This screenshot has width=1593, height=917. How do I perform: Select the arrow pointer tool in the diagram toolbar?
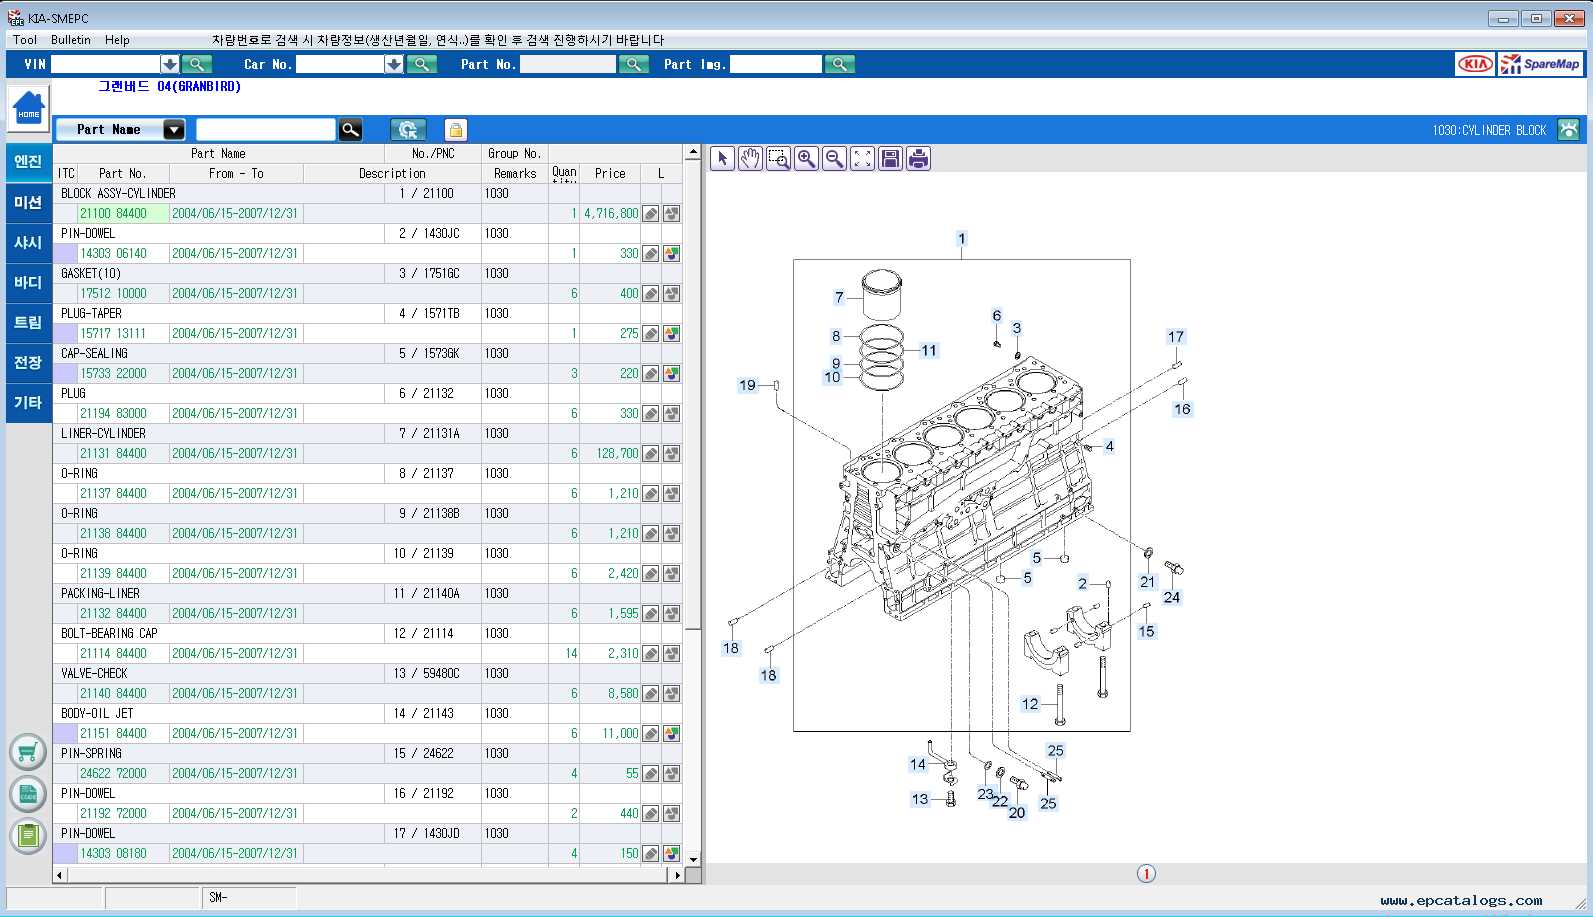722,158
